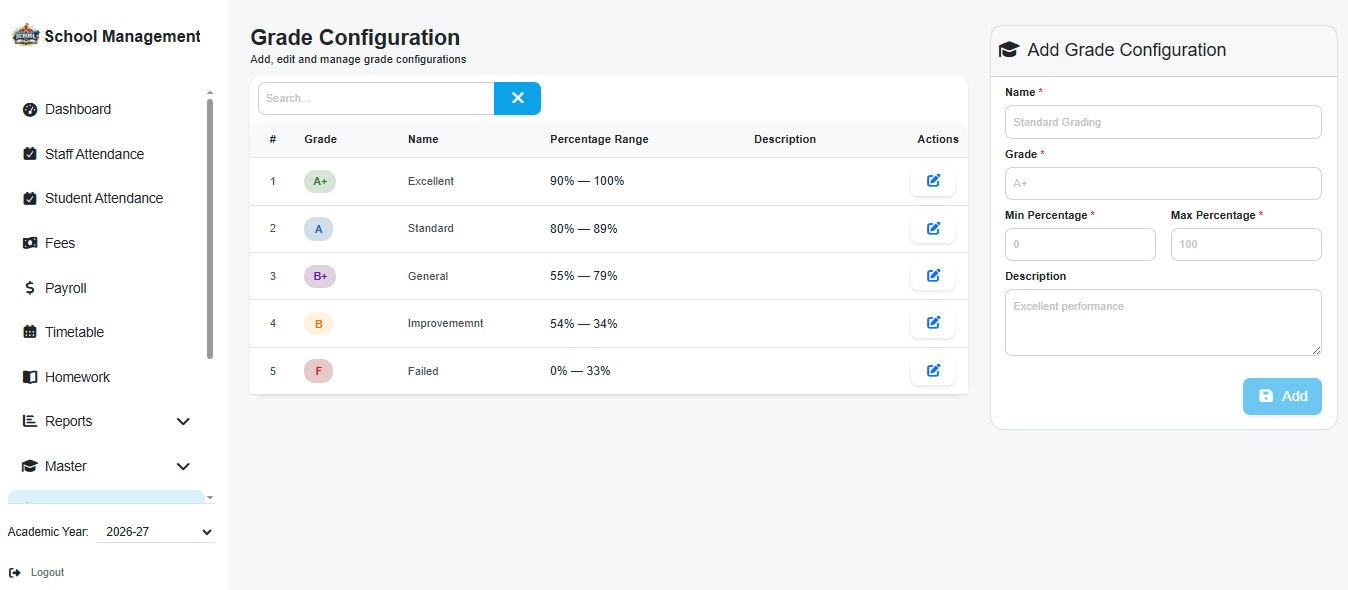Click the Name column header
This screenshot has width=1348, height=590.
coord(423,140)
